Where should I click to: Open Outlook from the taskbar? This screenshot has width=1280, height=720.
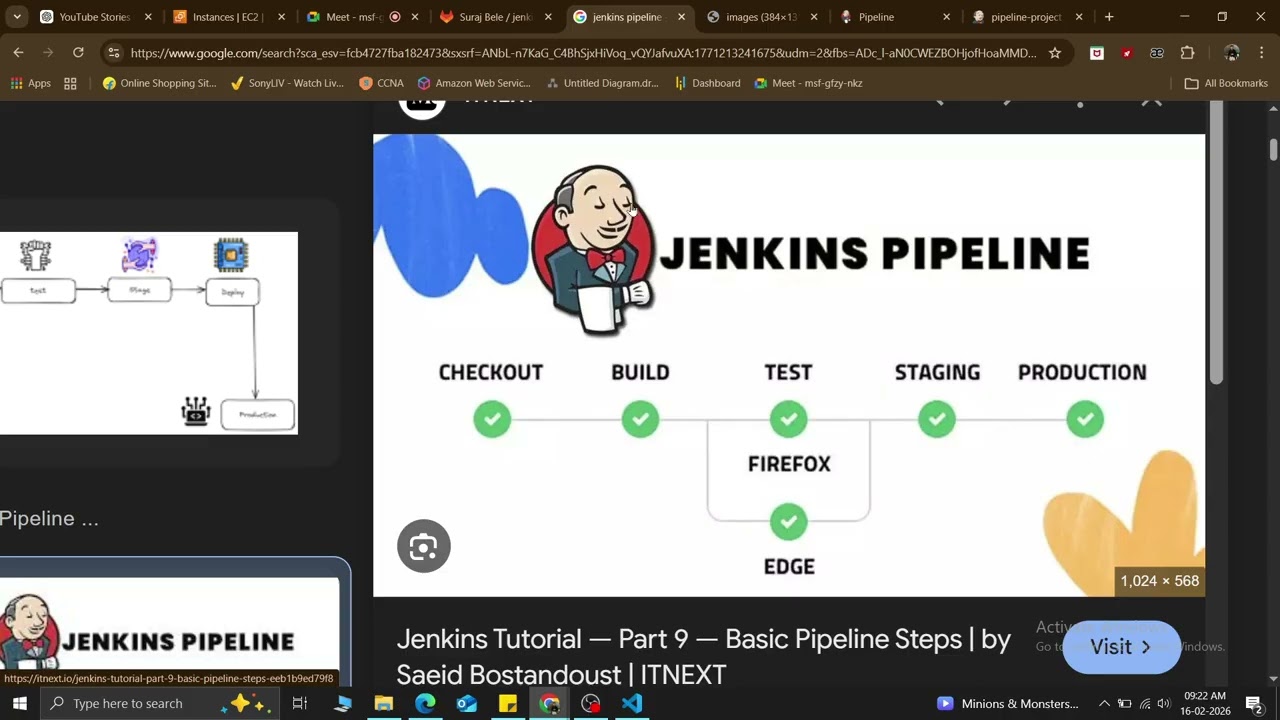467,703
